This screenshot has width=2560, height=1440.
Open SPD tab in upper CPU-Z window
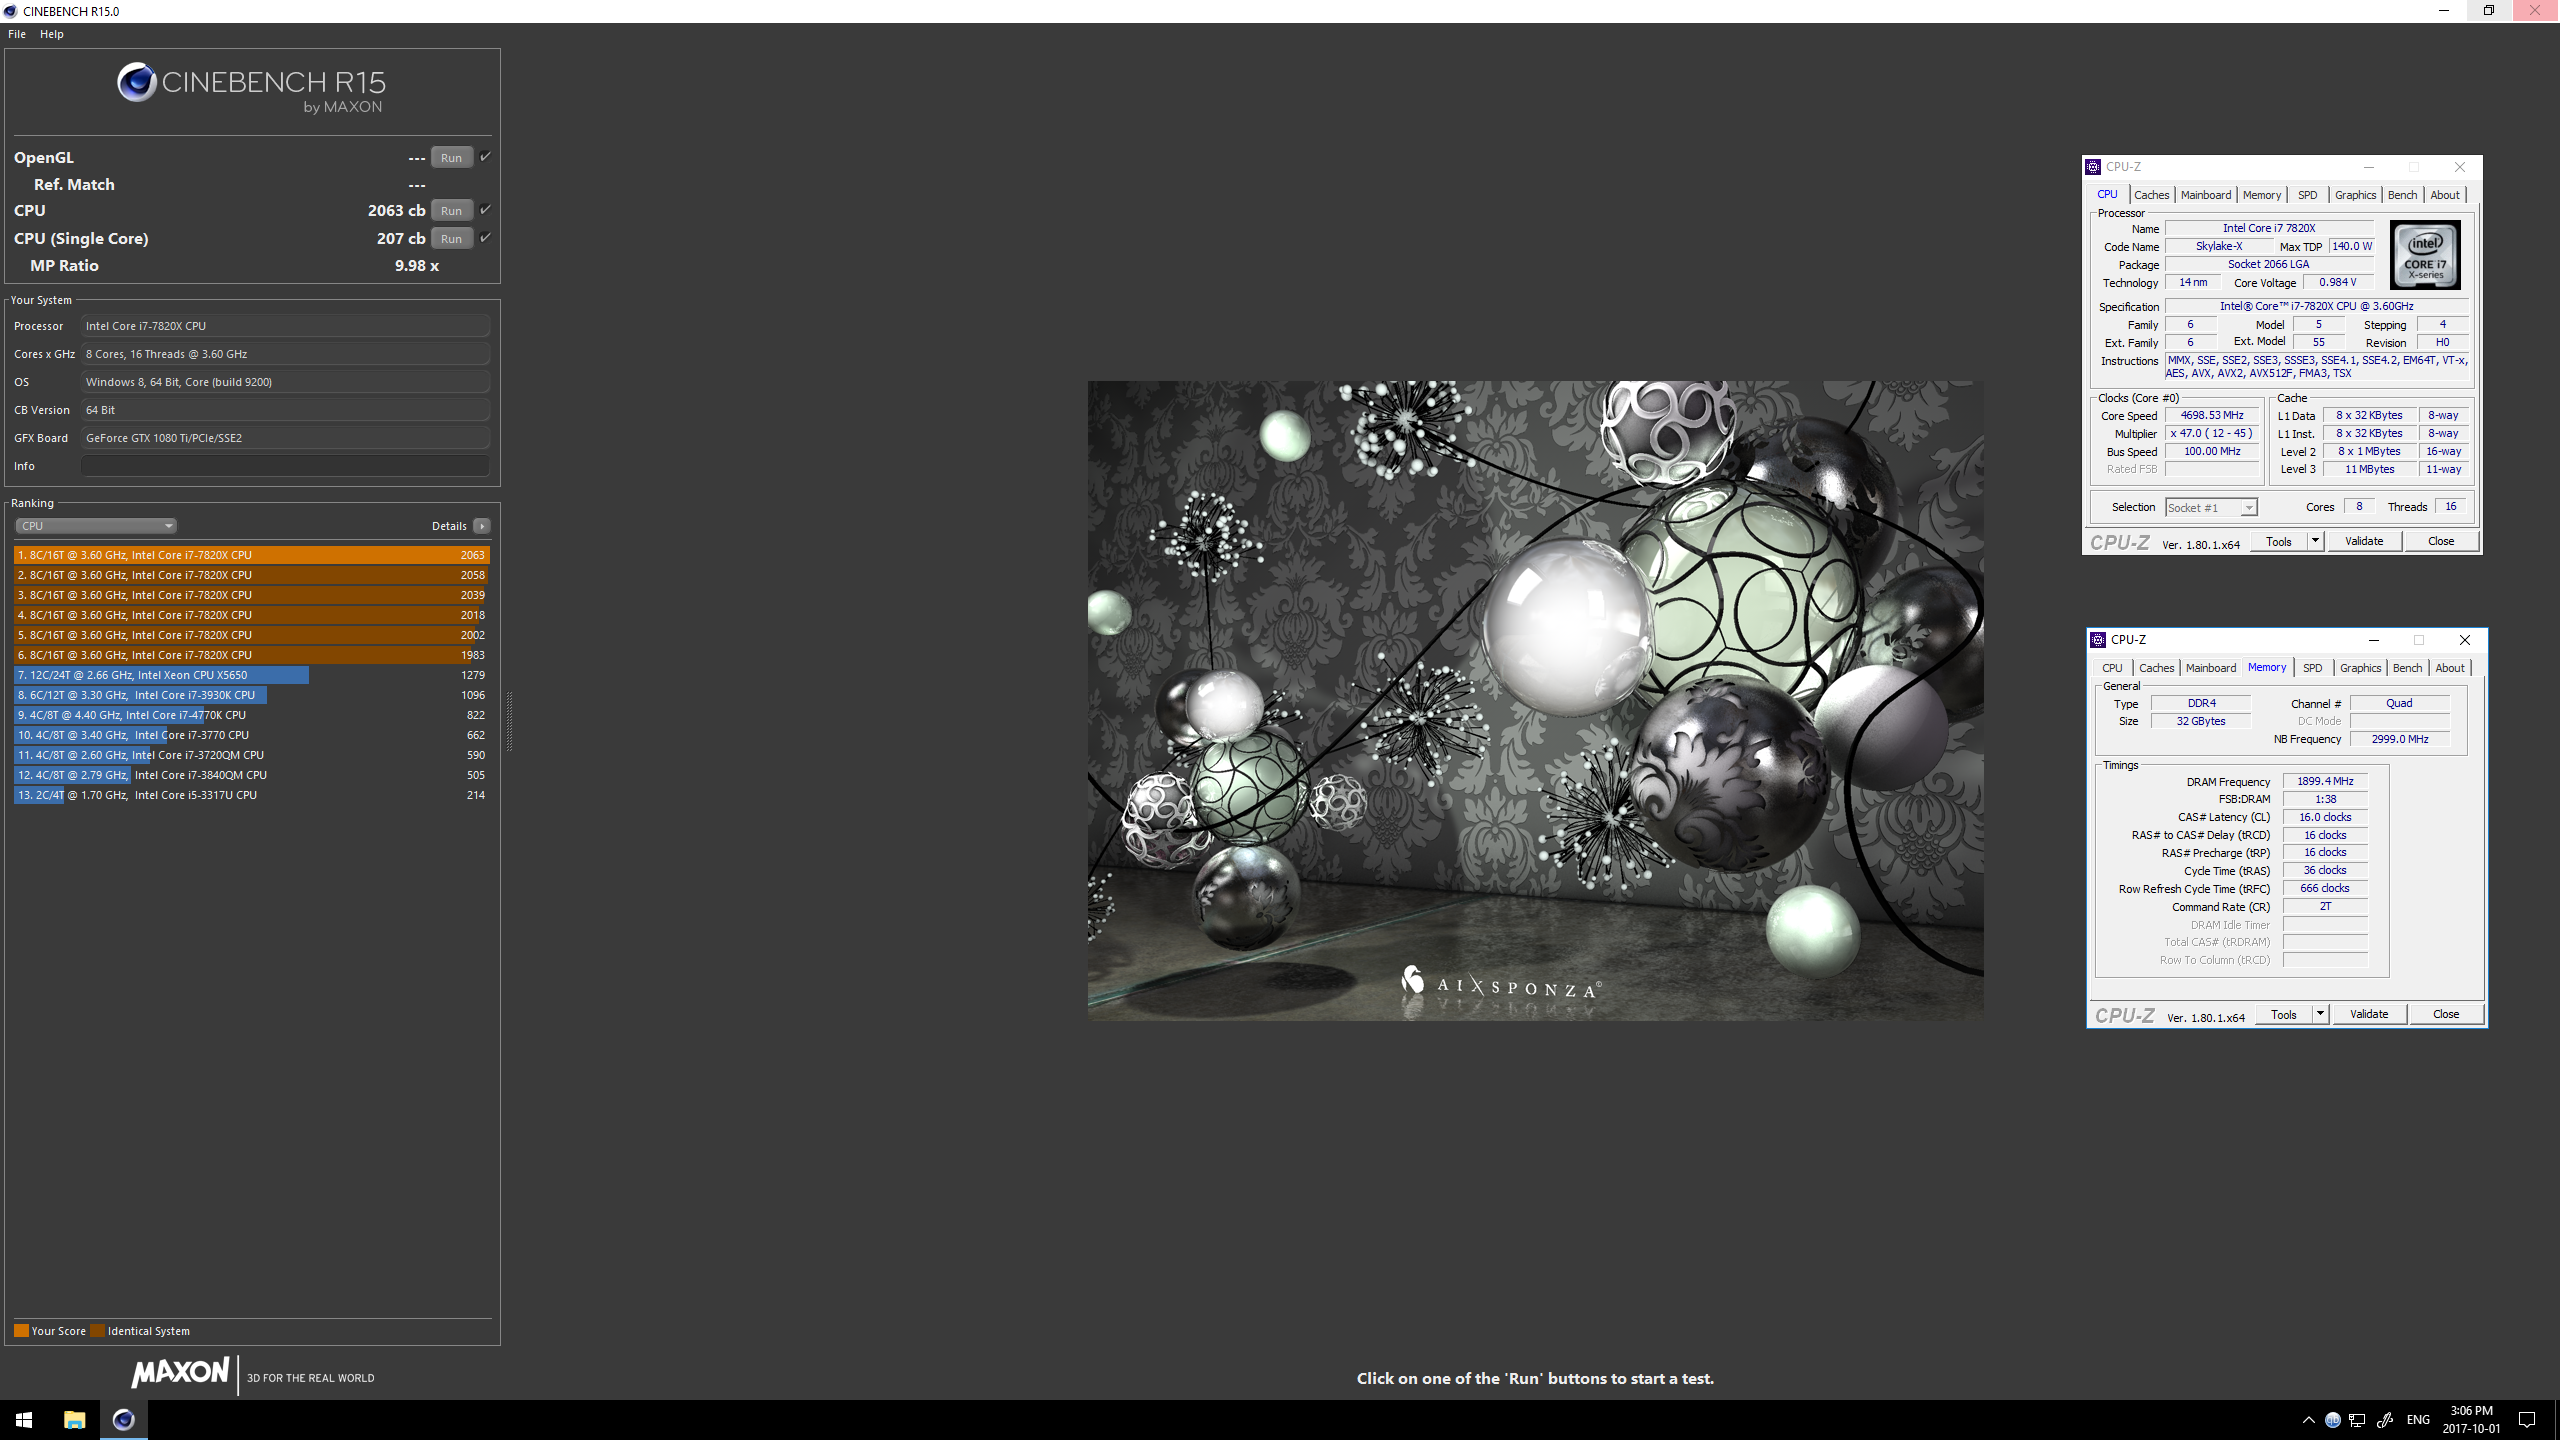[2307, 195]
